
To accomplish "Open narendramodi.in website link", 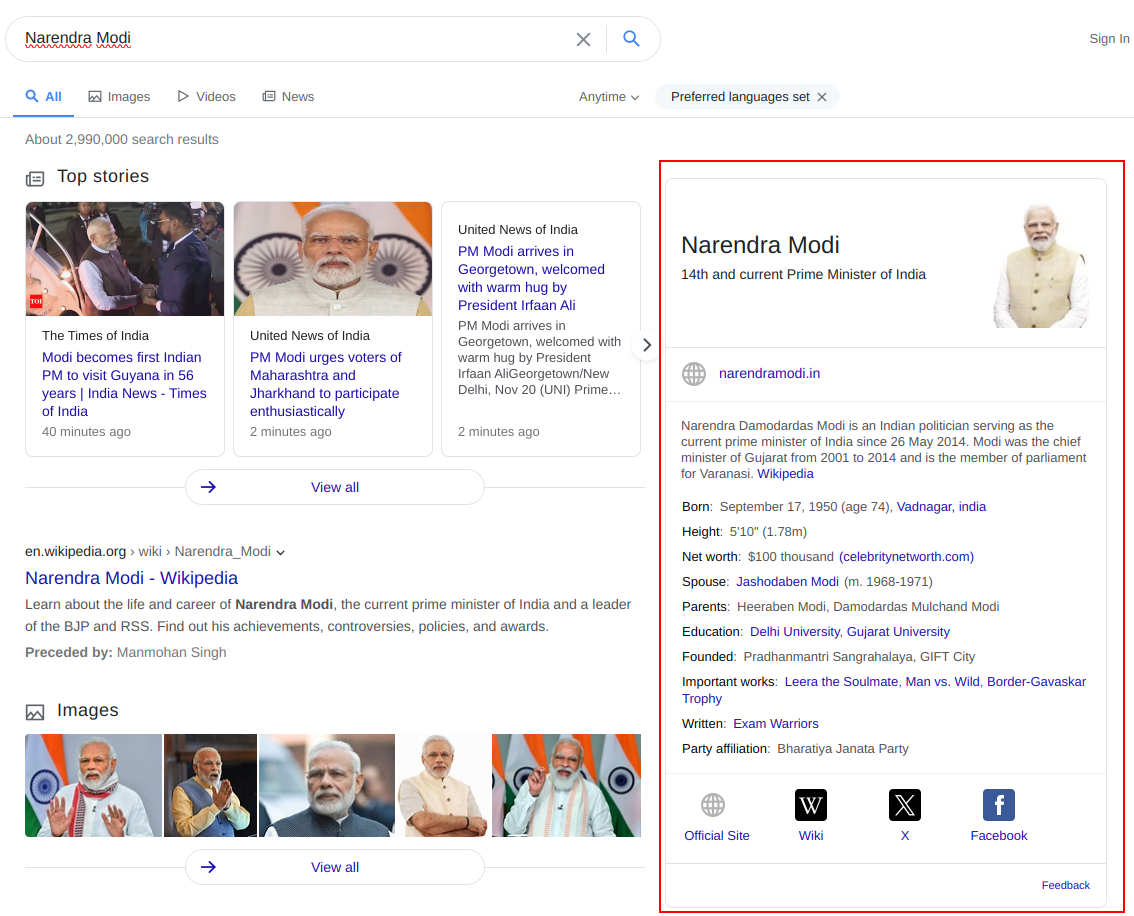I will tap(770, 373).
